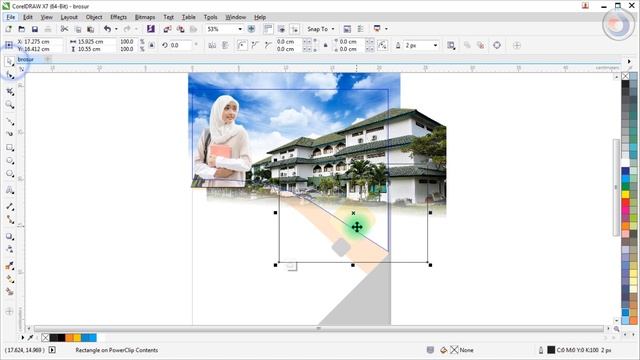Toggle Show Rulers button
This screenshot has width=640, height=360.
pos(268,29)
